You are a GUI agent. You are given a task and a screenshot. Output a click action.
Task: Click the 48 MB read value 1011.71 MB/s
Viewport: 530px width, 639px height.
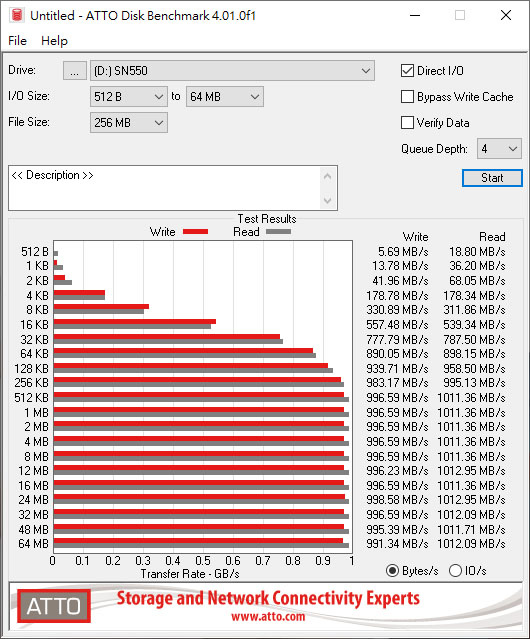[471, 529]
